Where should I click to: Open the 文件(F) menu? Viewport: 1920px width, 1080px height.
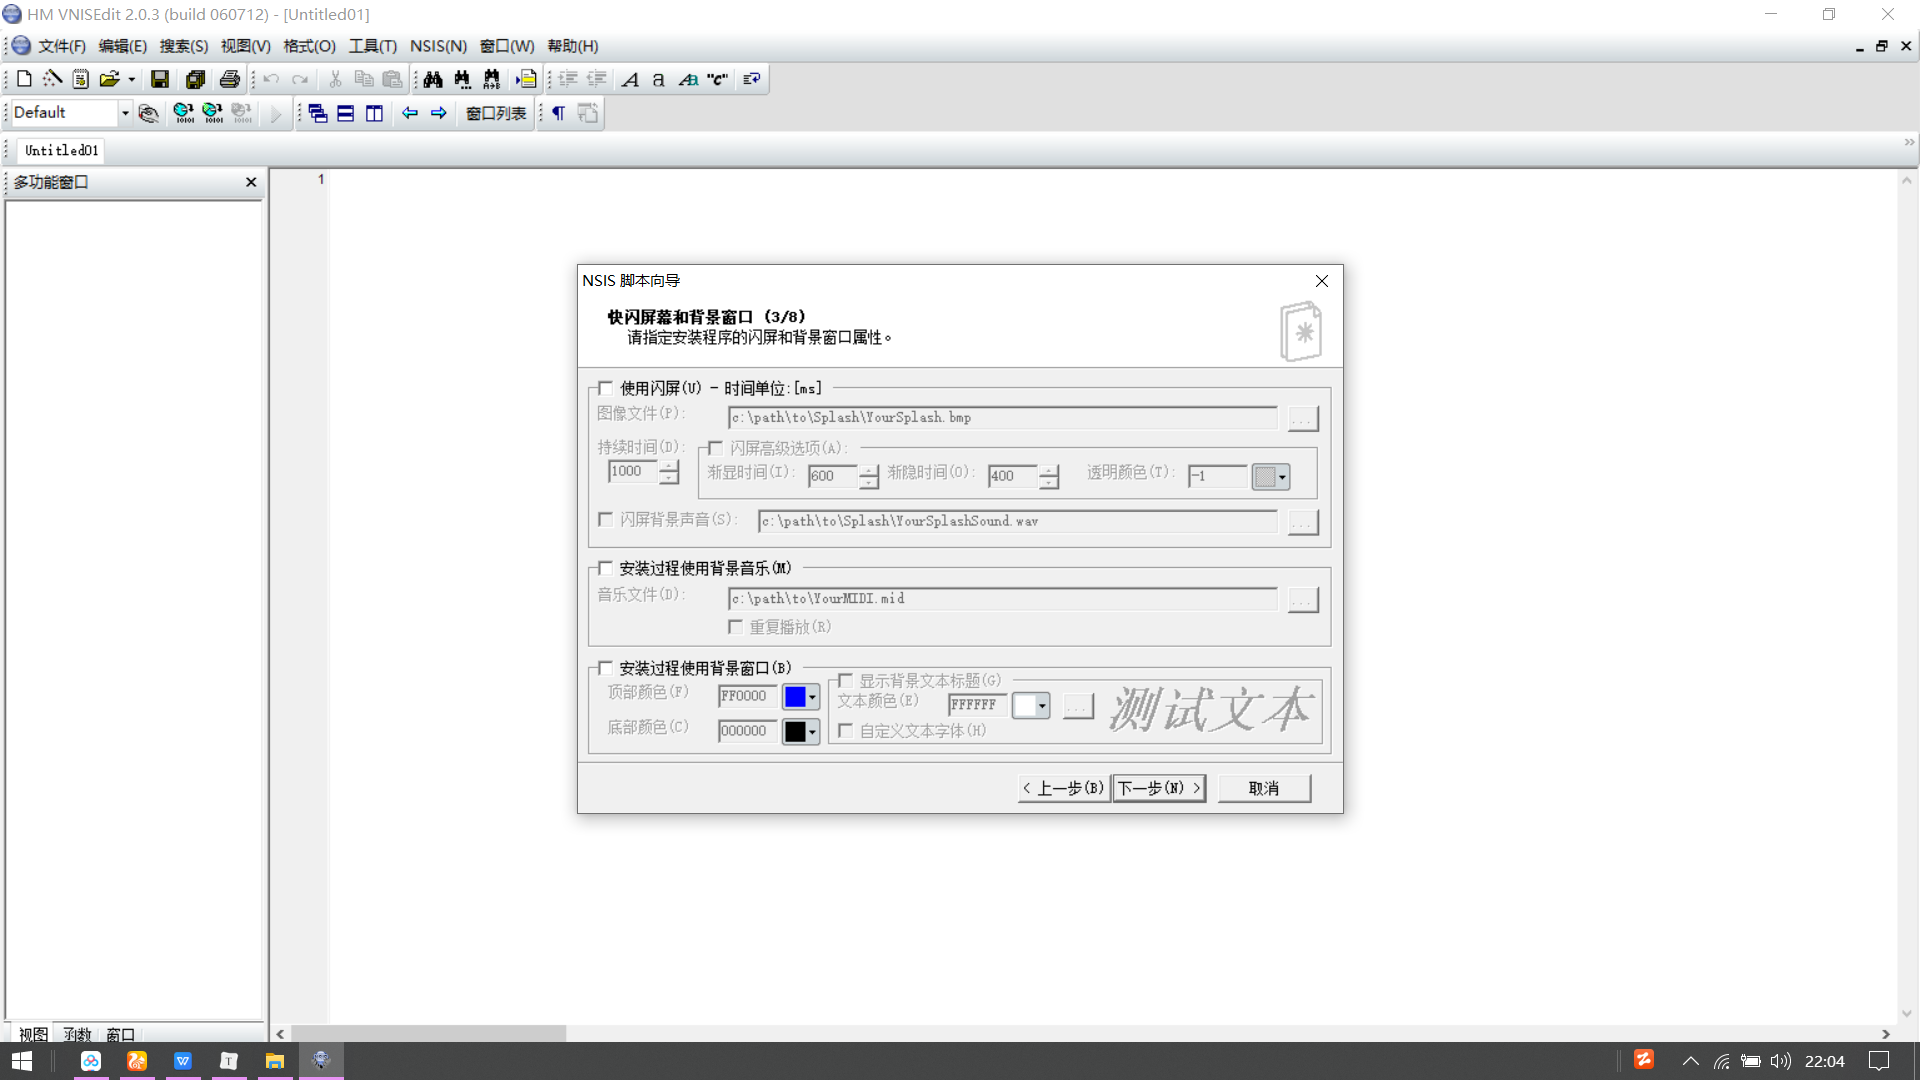tap(62, 46)
